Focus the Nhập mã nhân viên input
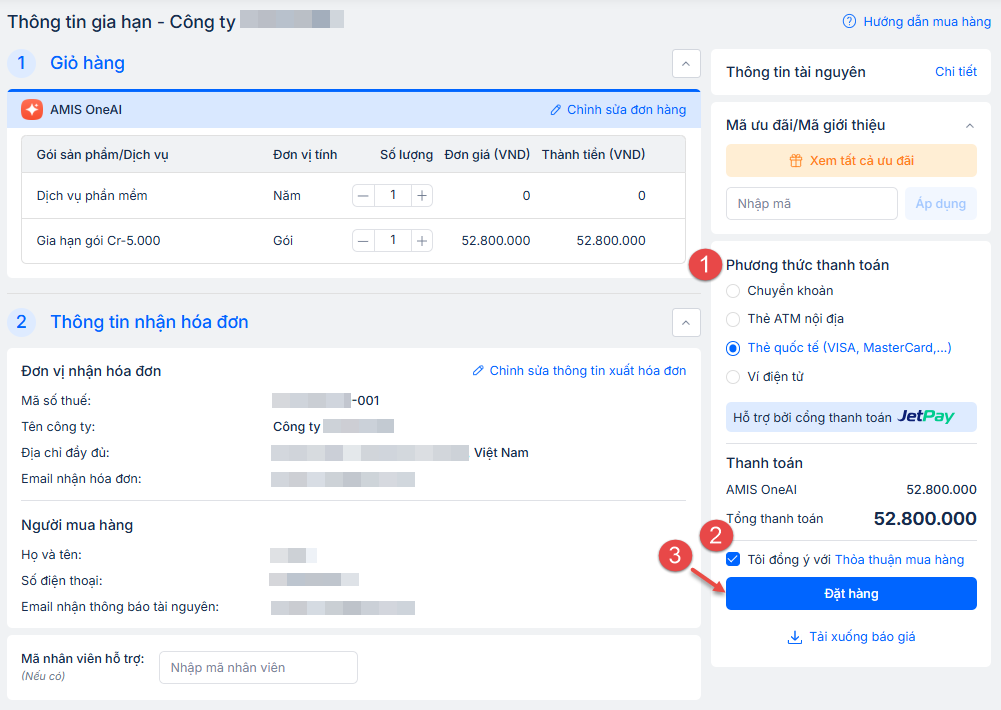The height and width of the screenshot is (710, 1001). (x=258, y=668)
